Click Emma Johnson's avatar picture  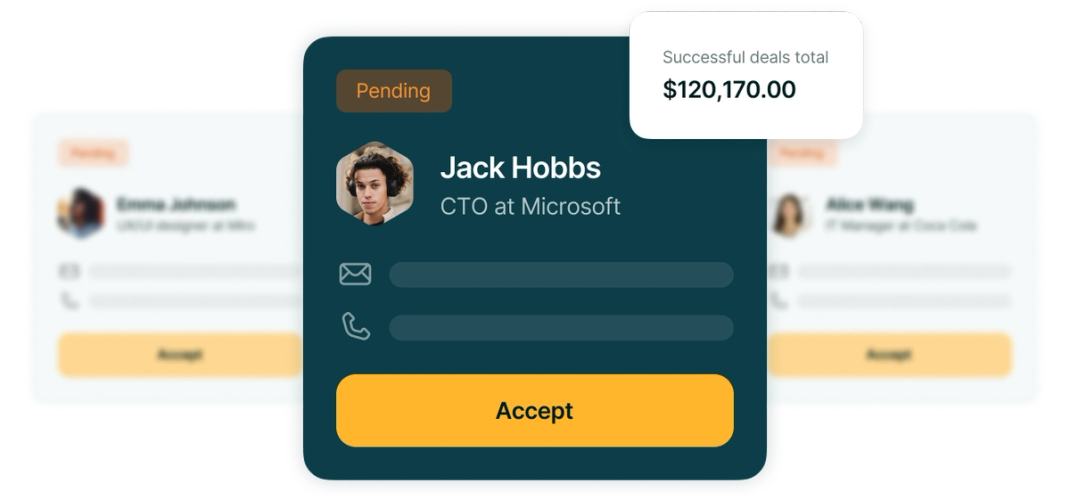[81, 213]
